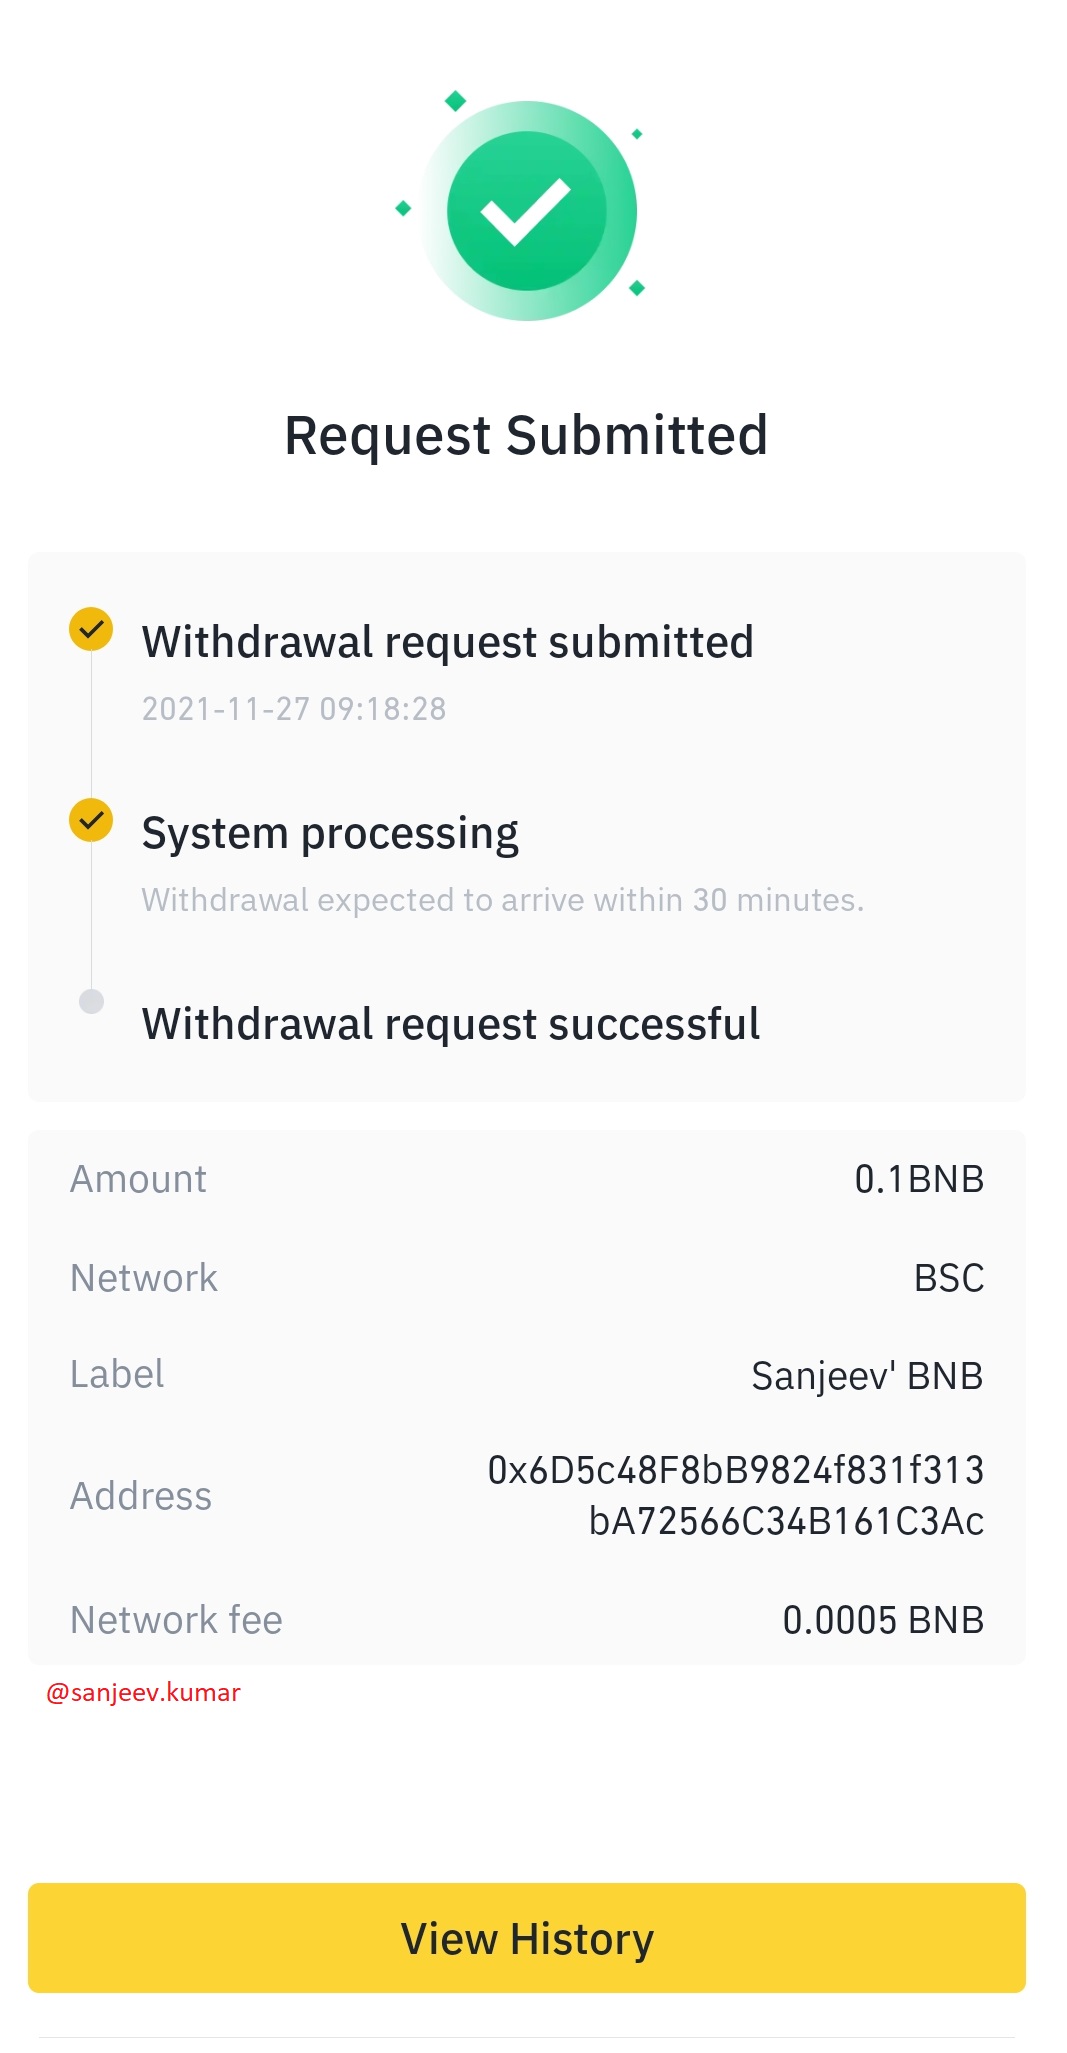Select the Request Submitted heading
Screen dimensions: 1067x2053
(x=526, y=436)
